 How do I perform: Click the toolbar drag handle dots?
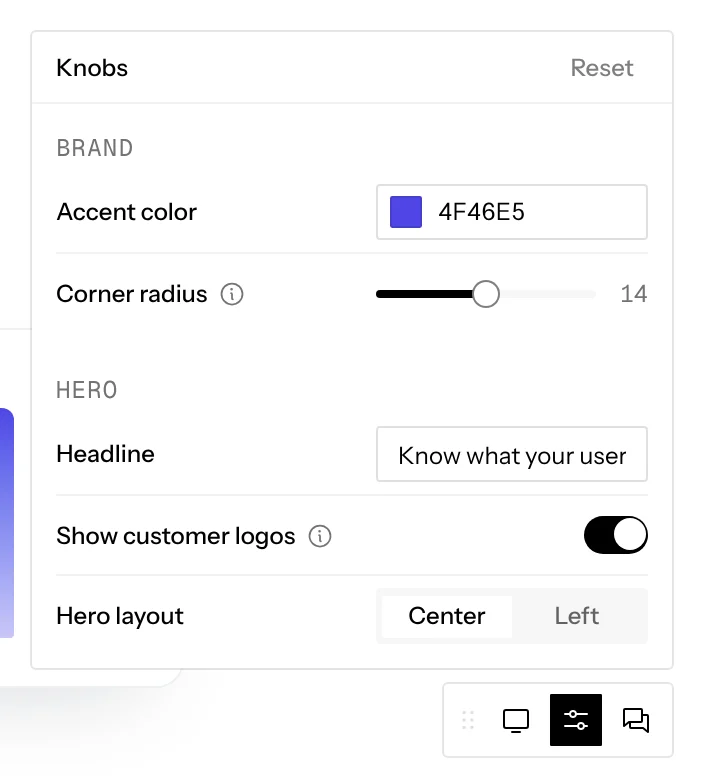pos(468,720)
